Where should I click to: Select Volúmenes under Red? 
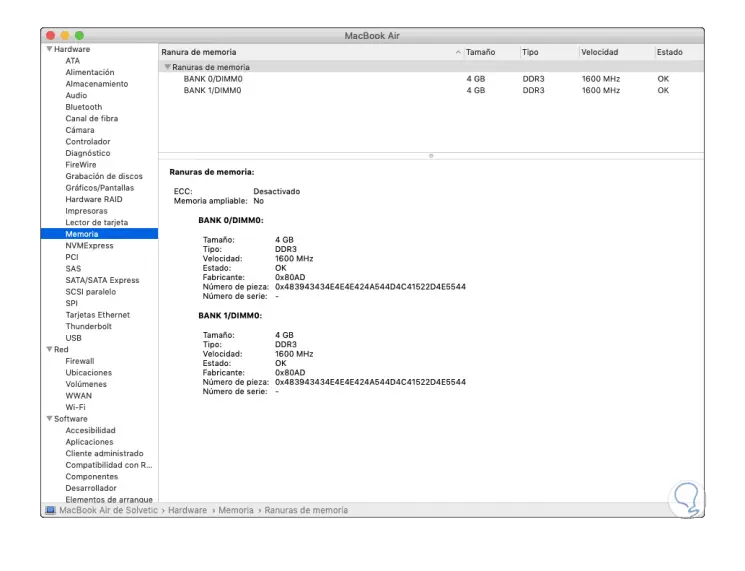click(x=86, y=384)
